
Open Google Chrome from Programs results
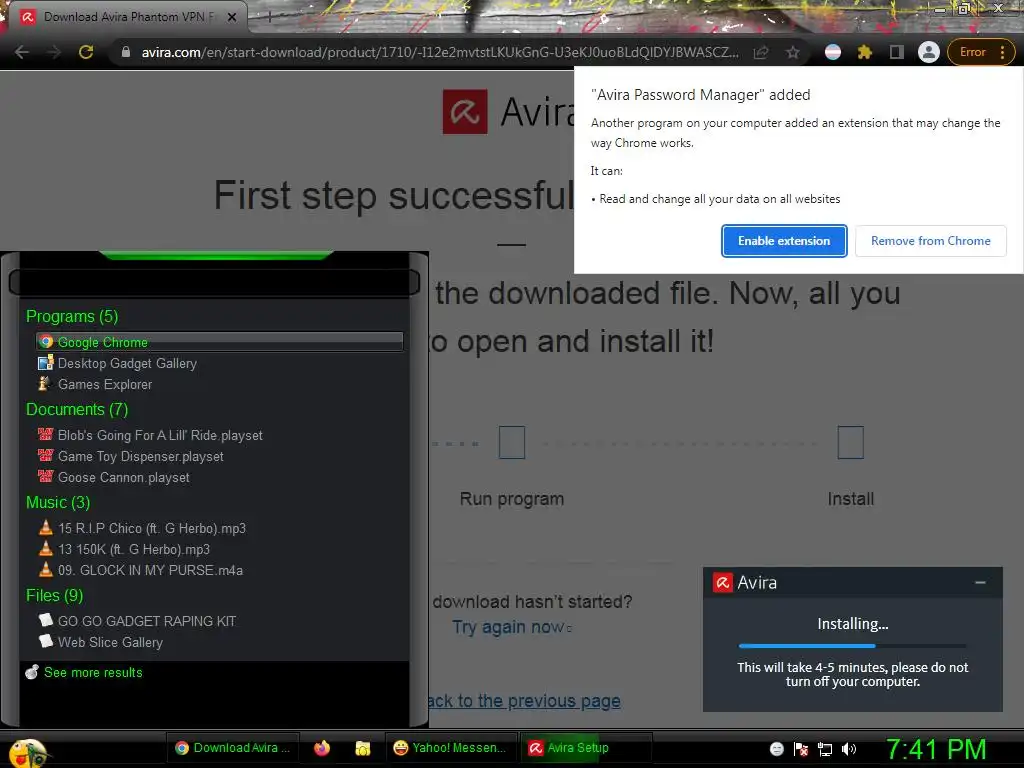coord(220,342)
